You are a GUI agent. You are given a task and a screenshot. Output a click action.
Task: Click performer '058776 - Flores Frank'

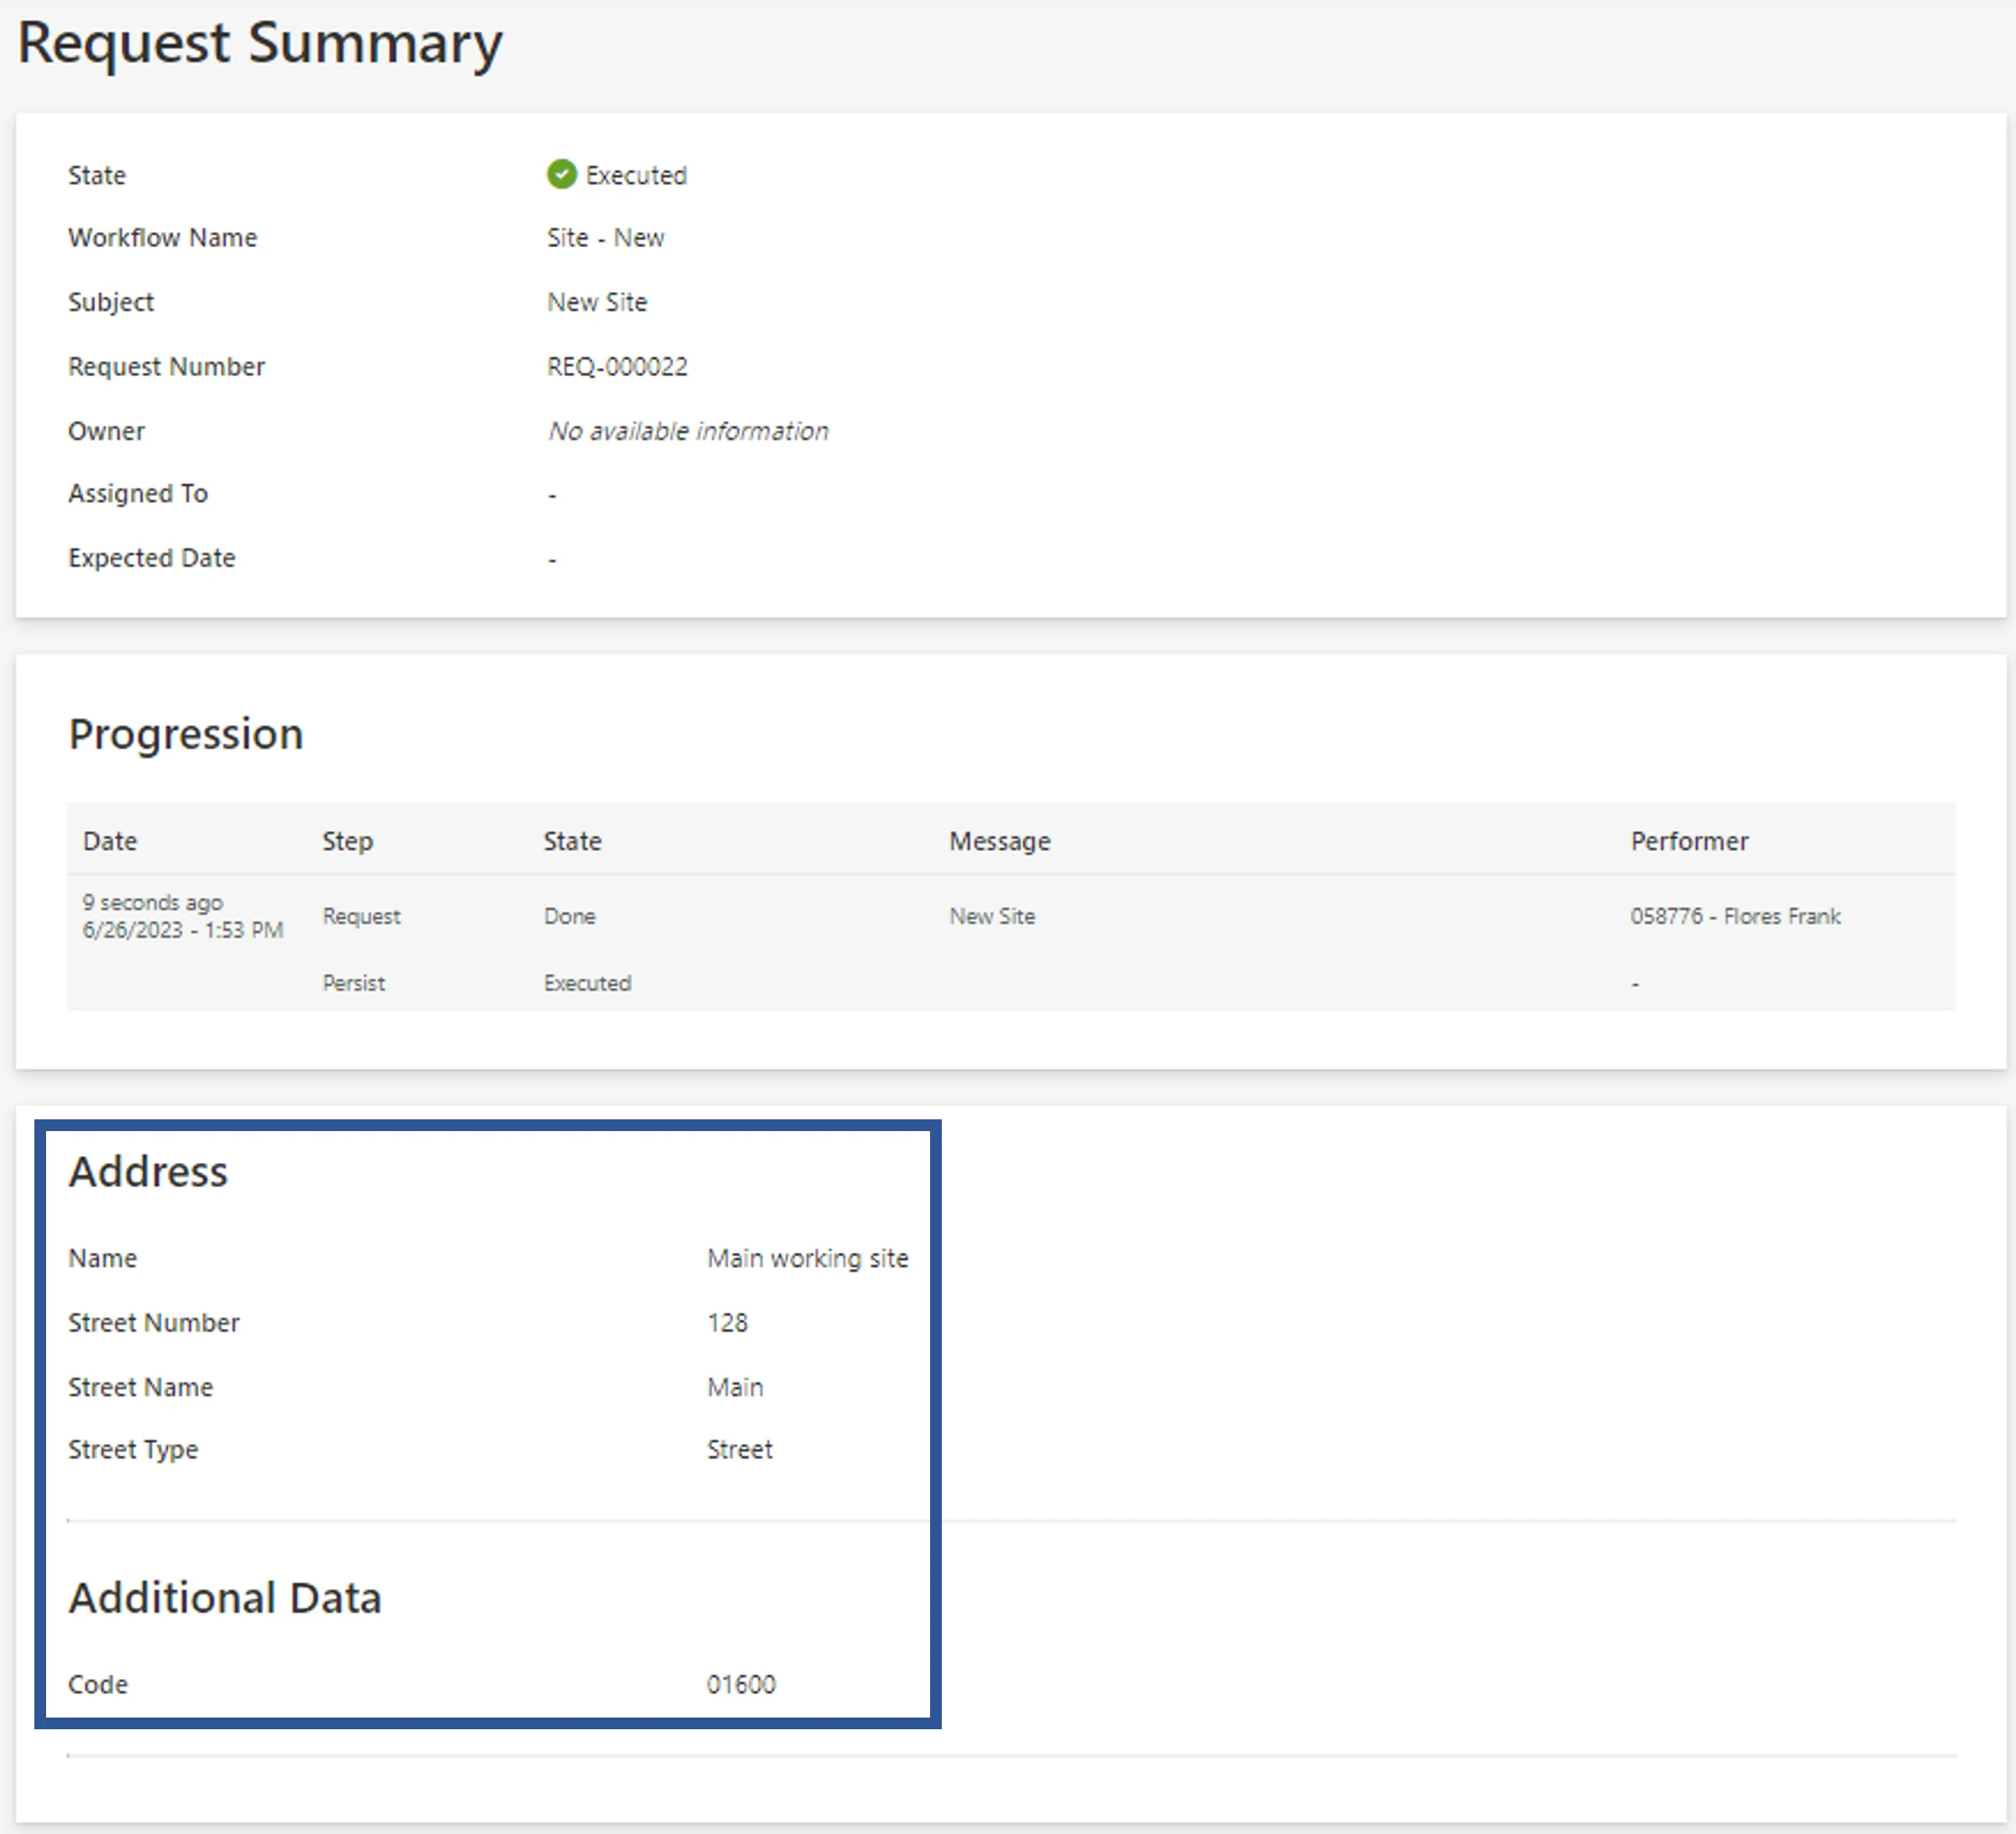click(x=1736, y=916)
